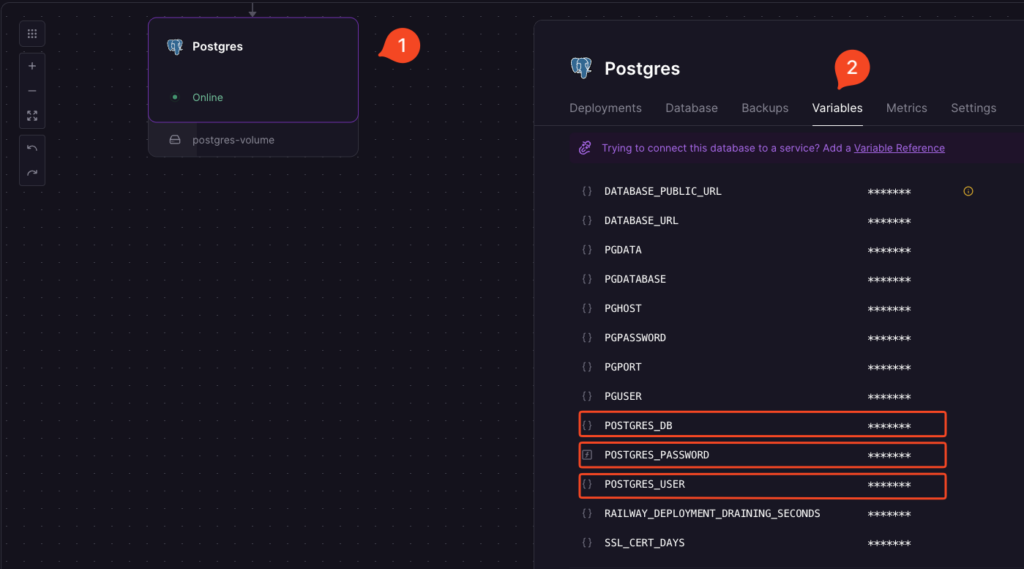The height and width of the screenshot is (569, 1024).
Task: Reveal the masked PGPASSWORD value
Action: [x=888, y=338]
